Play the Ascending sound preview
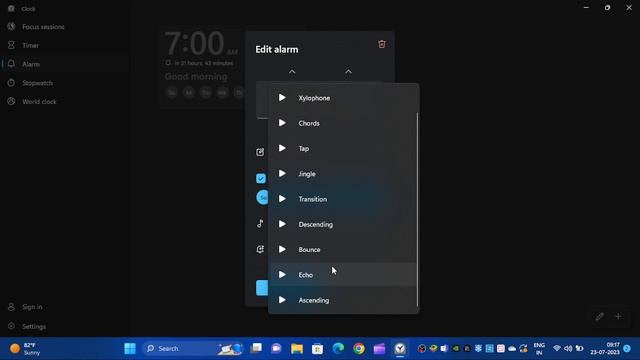 click(282, 300)
